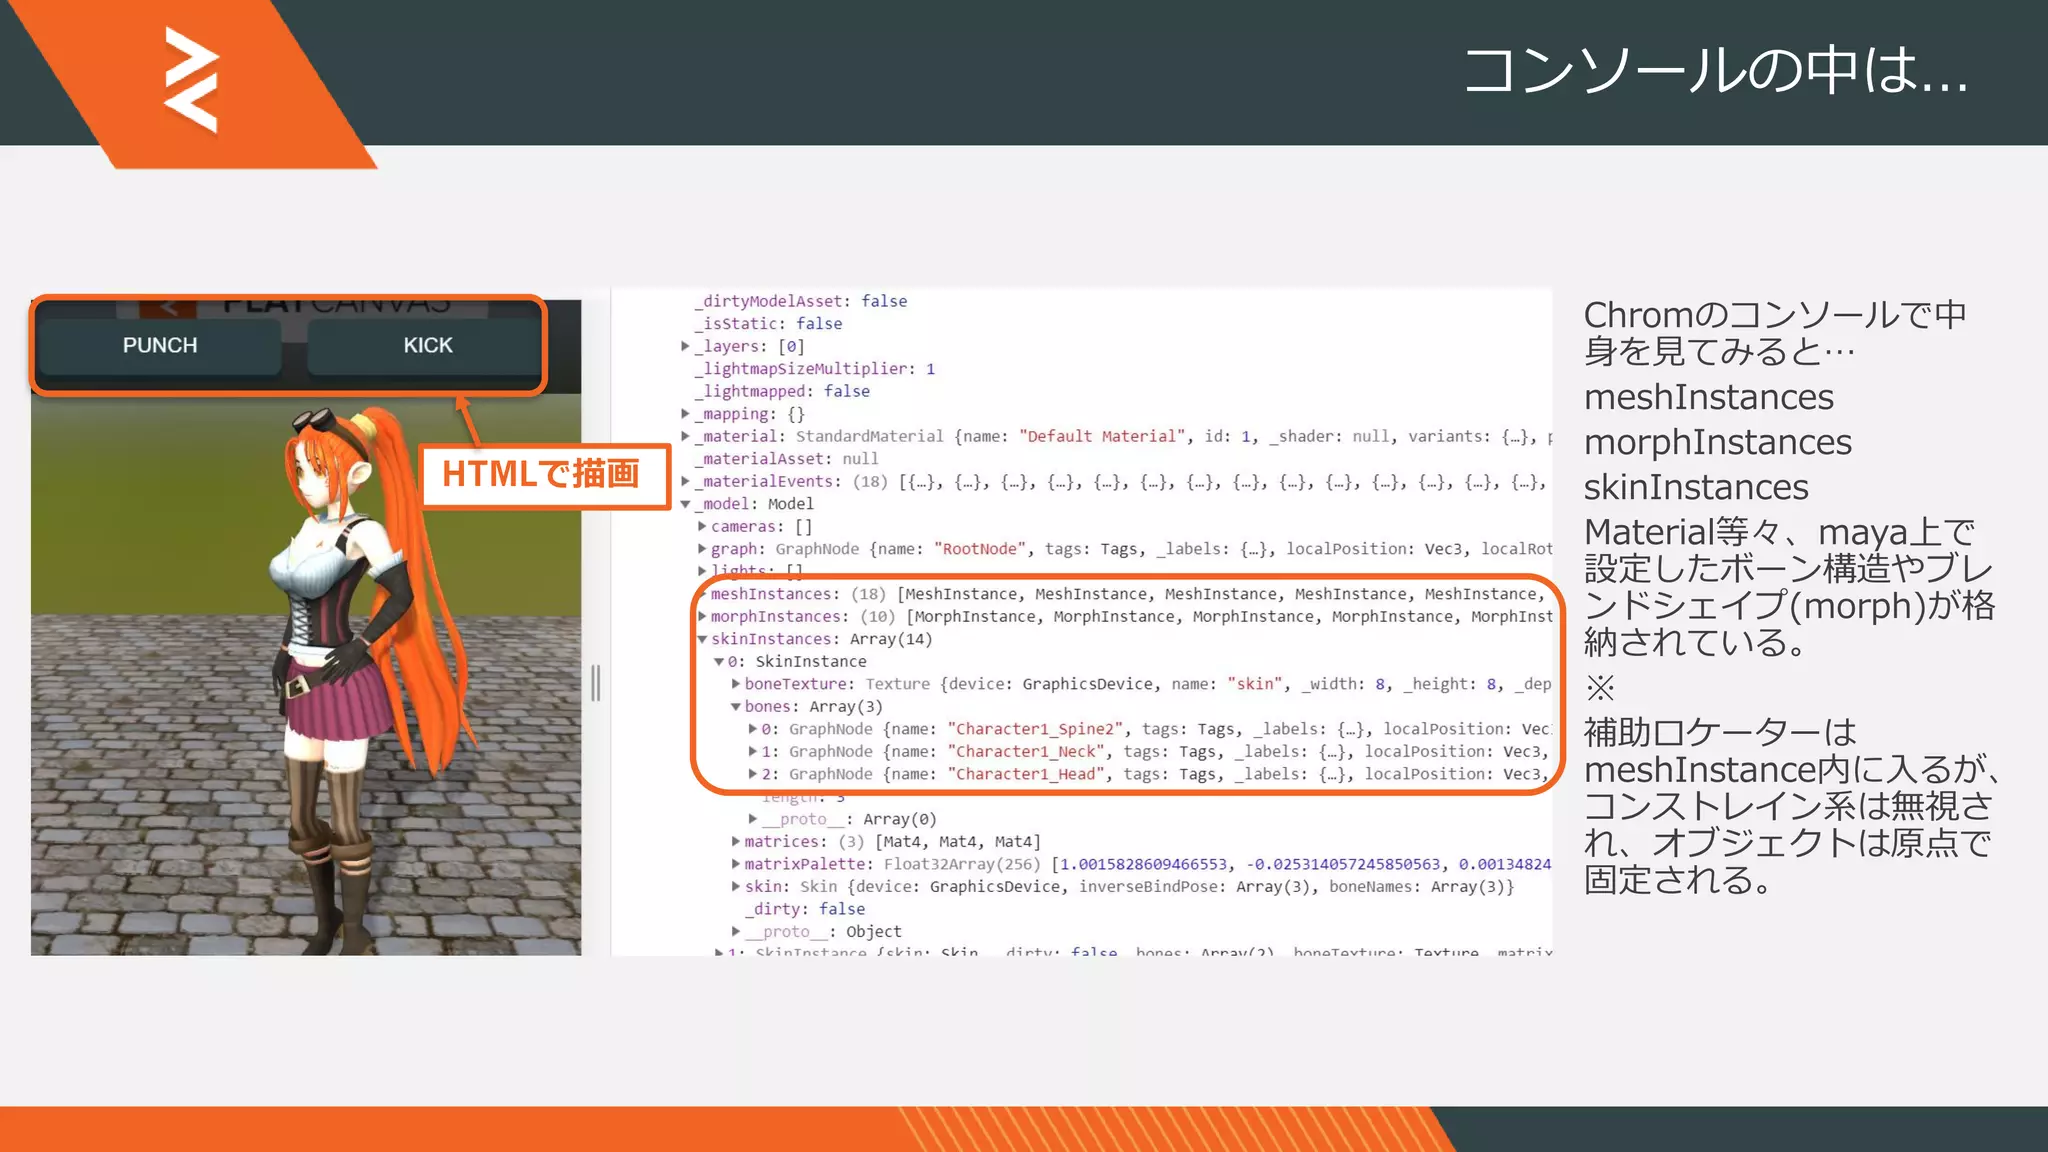This screenshot has height=1152, width=2048.
Task: Expand the cameras array
Action: pyautogui.click(x=702, y=526)
